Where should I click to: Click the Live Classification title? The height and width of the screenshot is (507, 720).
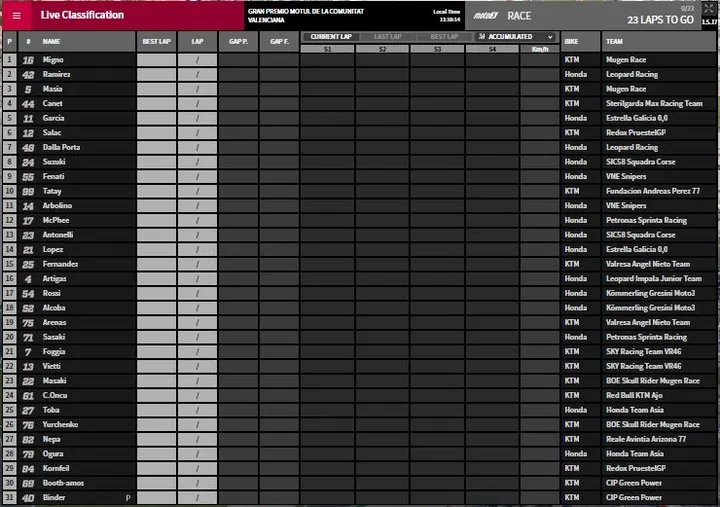click(x=82, y=15)
